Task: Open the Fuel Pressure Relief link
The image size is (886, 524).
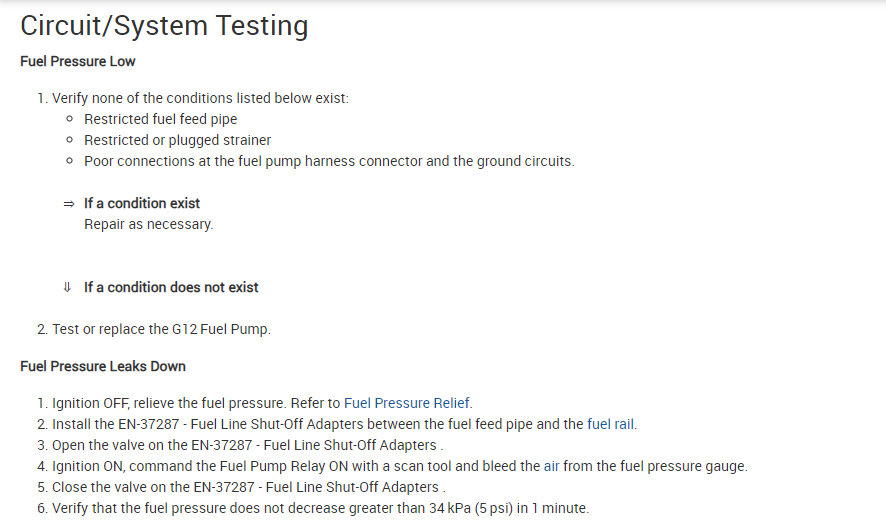Action: coord(407,403)
